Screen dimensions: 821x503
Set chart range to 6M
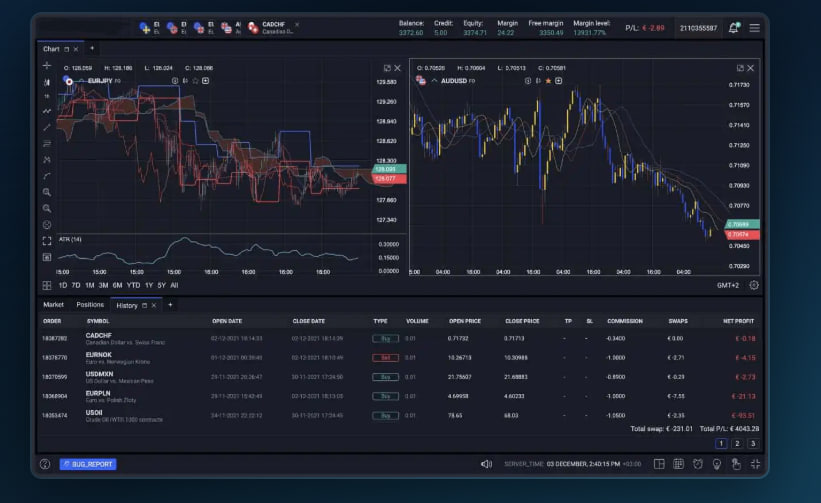pos(117,285)
